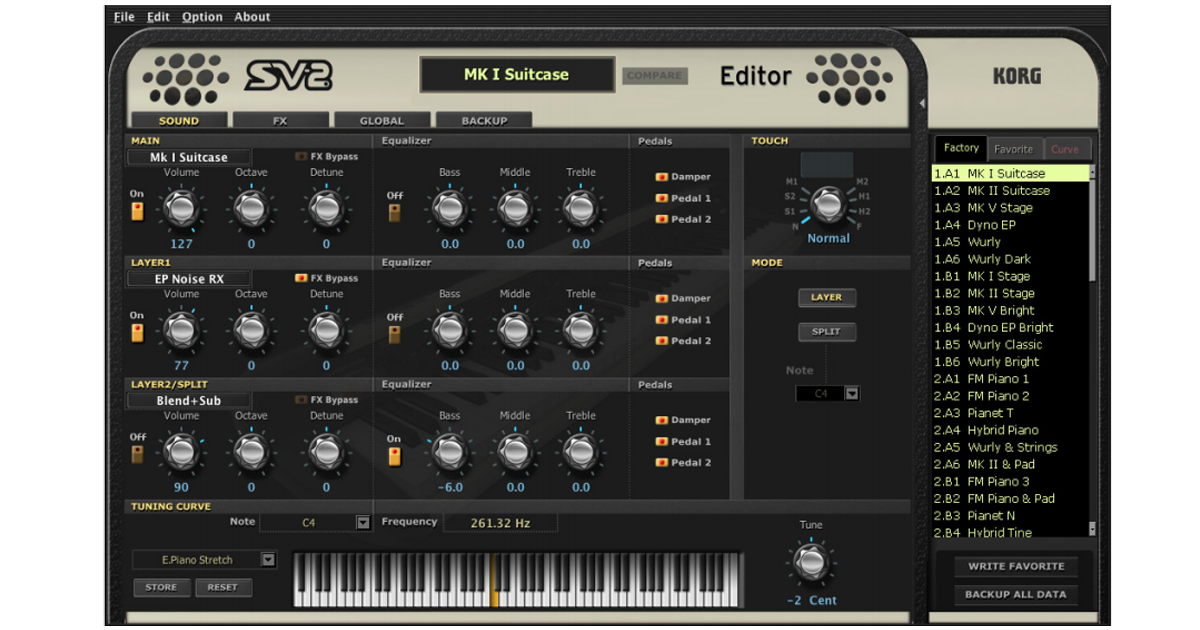Click the Main equalizer Treble knob
The height and width of the screenshot is (630, 1200).
pyautogui.click(x=581, y=208)
